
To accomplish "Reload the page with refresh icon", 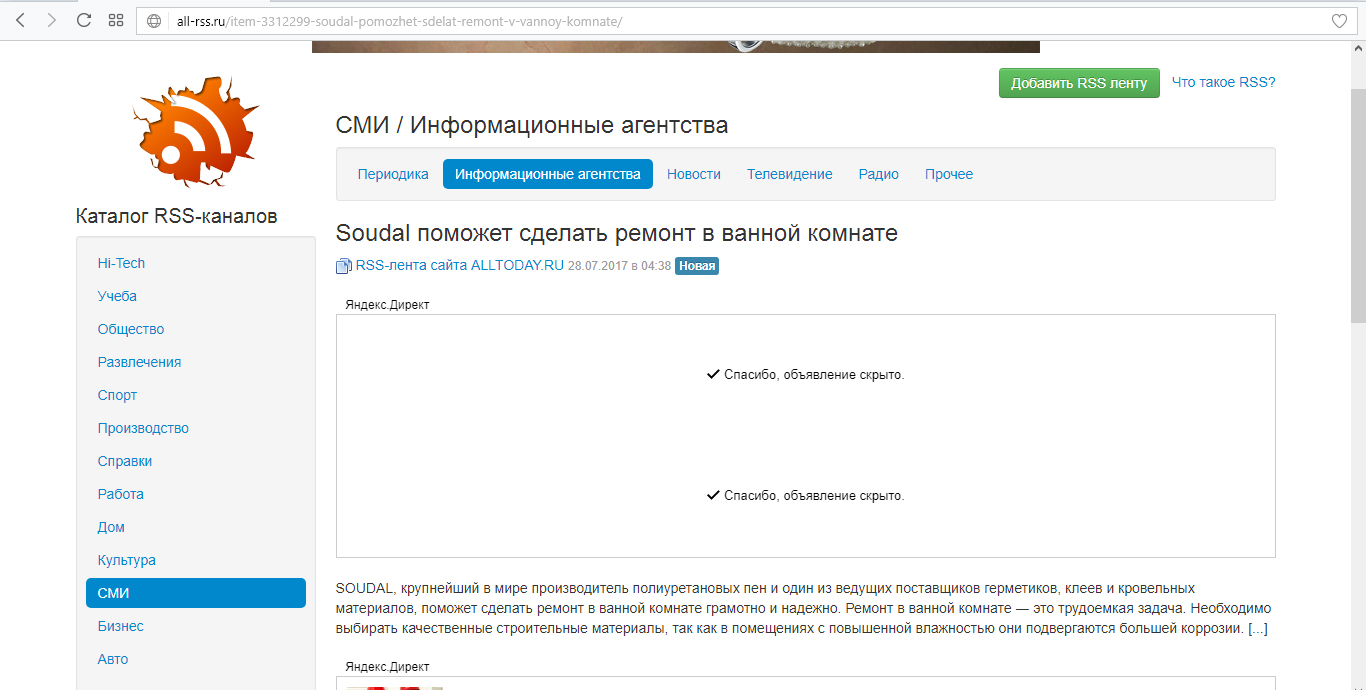I will click(x=84, y=20).
